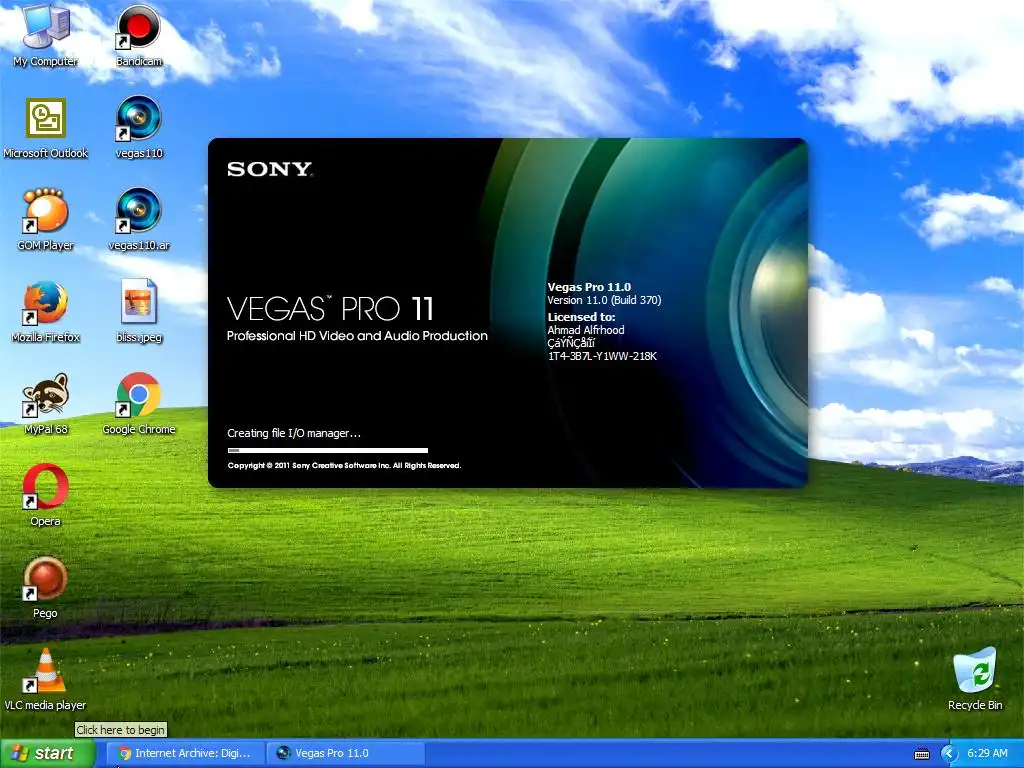Select the vegas110 shortcut icon
The width and height of the screenshot is (1024, 768).
(138, 128)
